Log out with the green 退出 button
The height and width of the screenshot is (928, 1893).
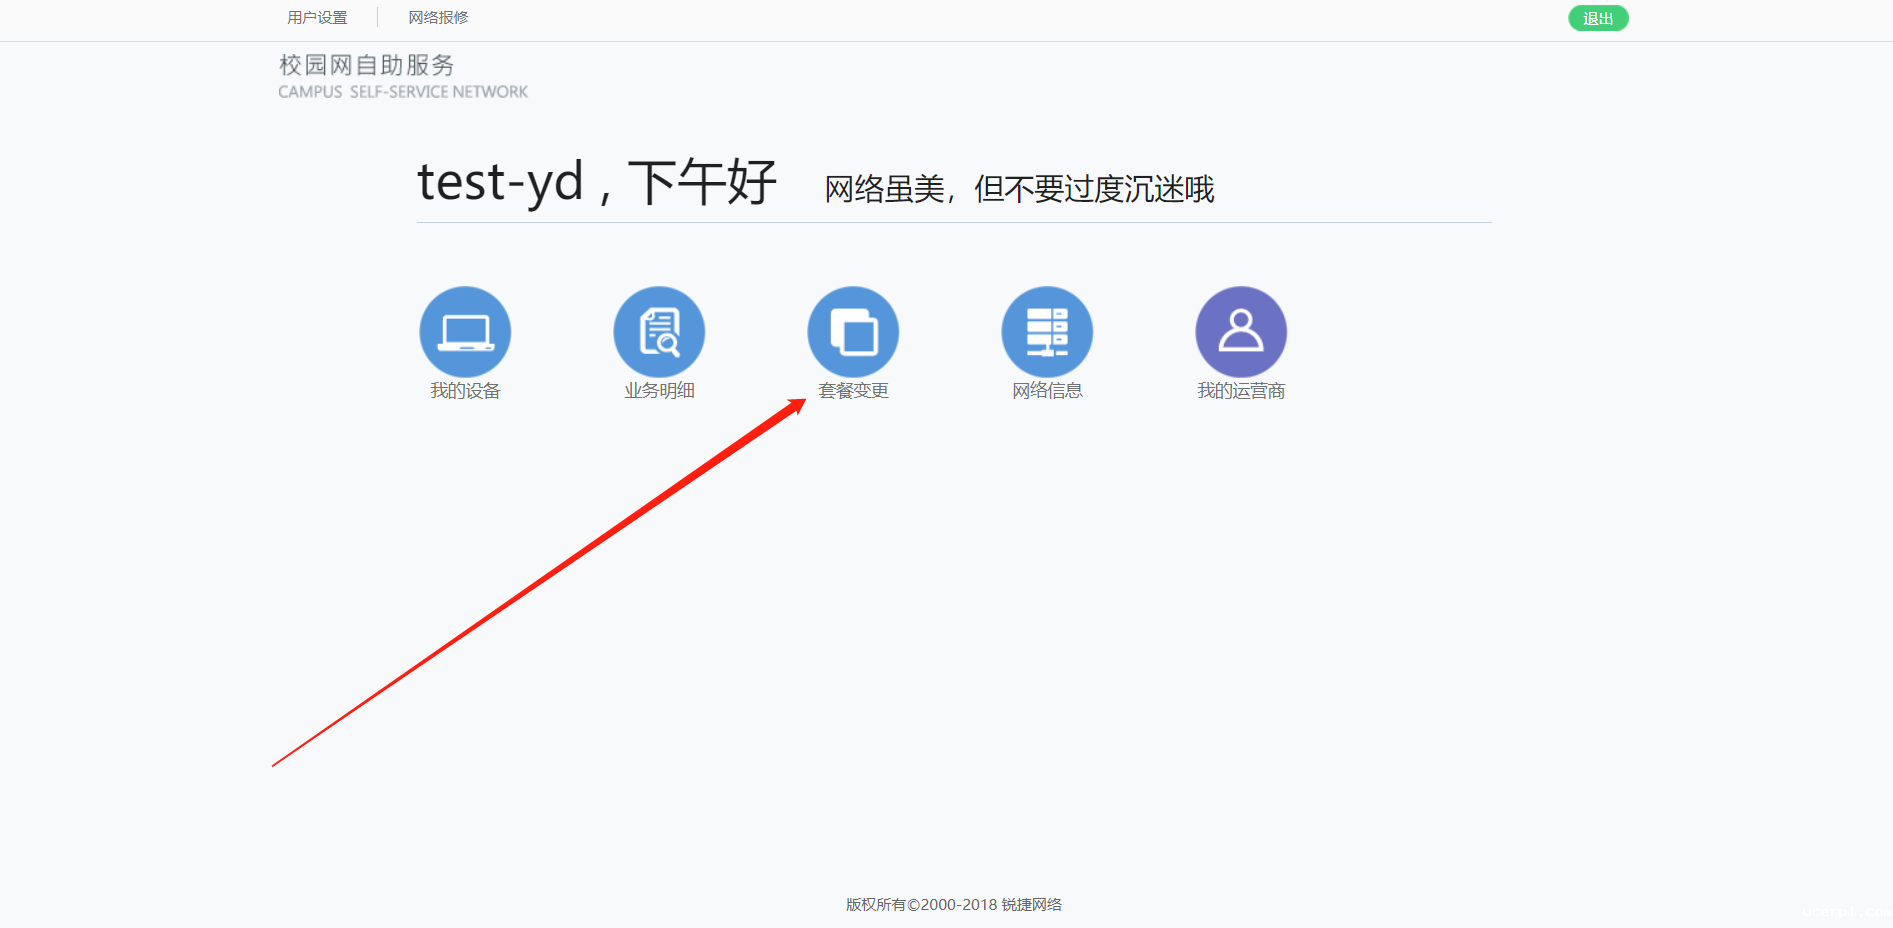coord(1598,18)
